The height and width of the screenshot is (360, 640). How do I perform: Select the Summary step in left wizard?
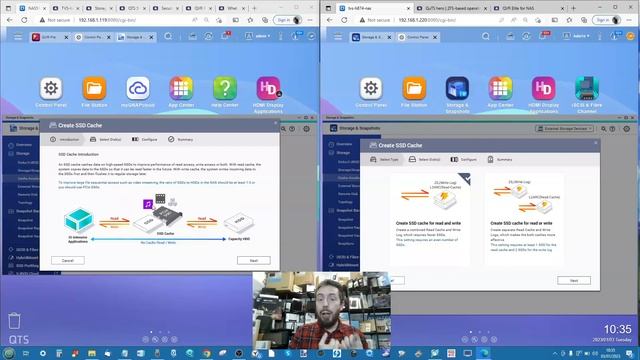click(x=180, y=140)
